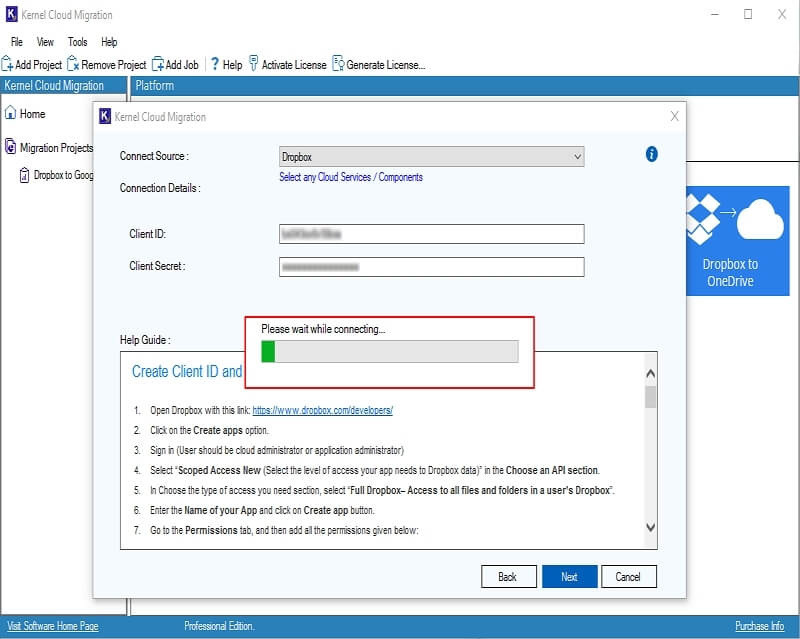Click the Dropbox to OneDrive tile
This screenshot has width=800, height=639.
pyautogui.click(x=738, y=240)
